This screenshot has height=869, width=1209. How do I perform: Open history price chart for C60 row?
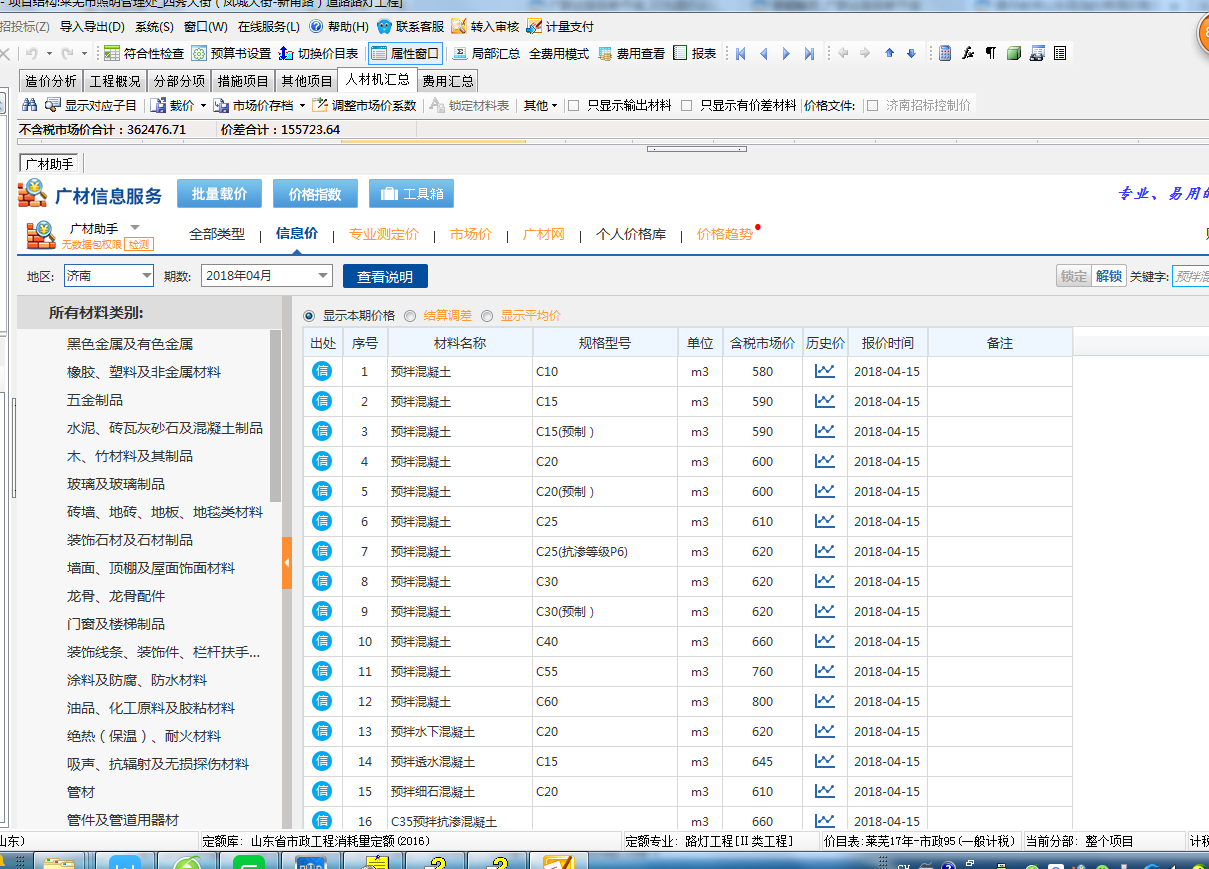coord(825,701)
